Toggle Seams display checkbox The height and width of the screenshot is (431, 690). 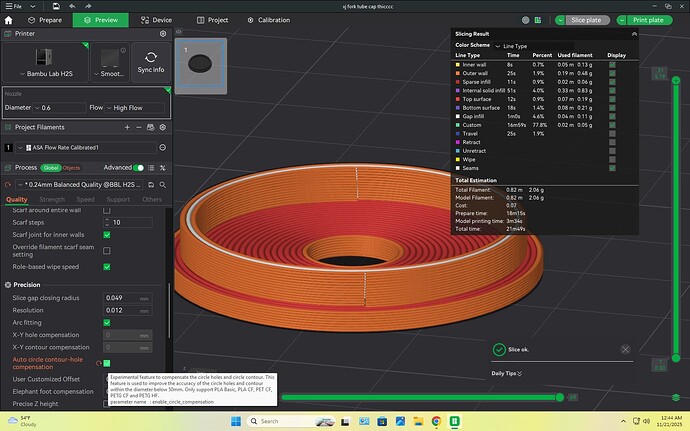612,168
